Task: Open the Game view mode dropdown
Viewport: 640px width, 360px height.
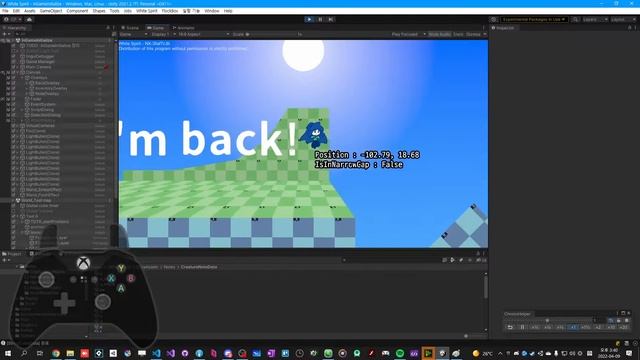Action: (133, 34)
